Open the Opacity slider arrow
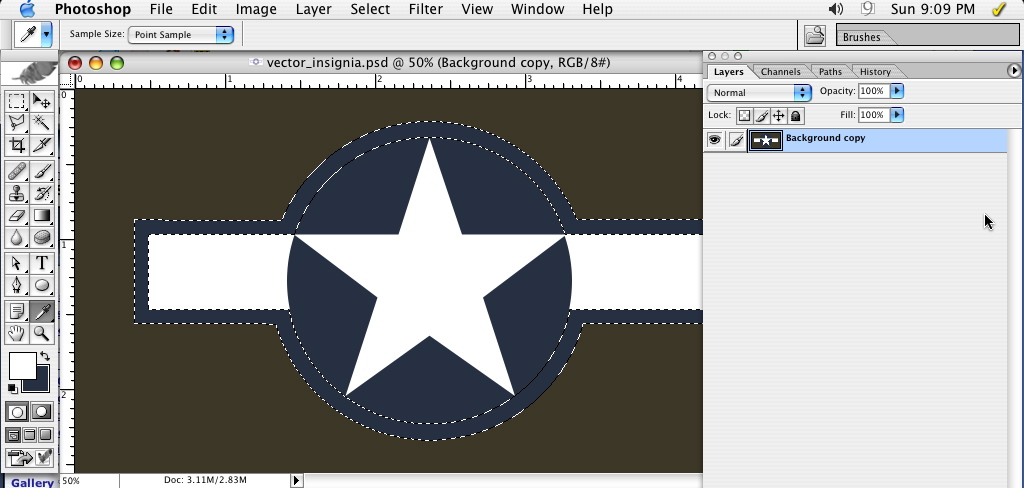1024x488 pixels. 897,91
